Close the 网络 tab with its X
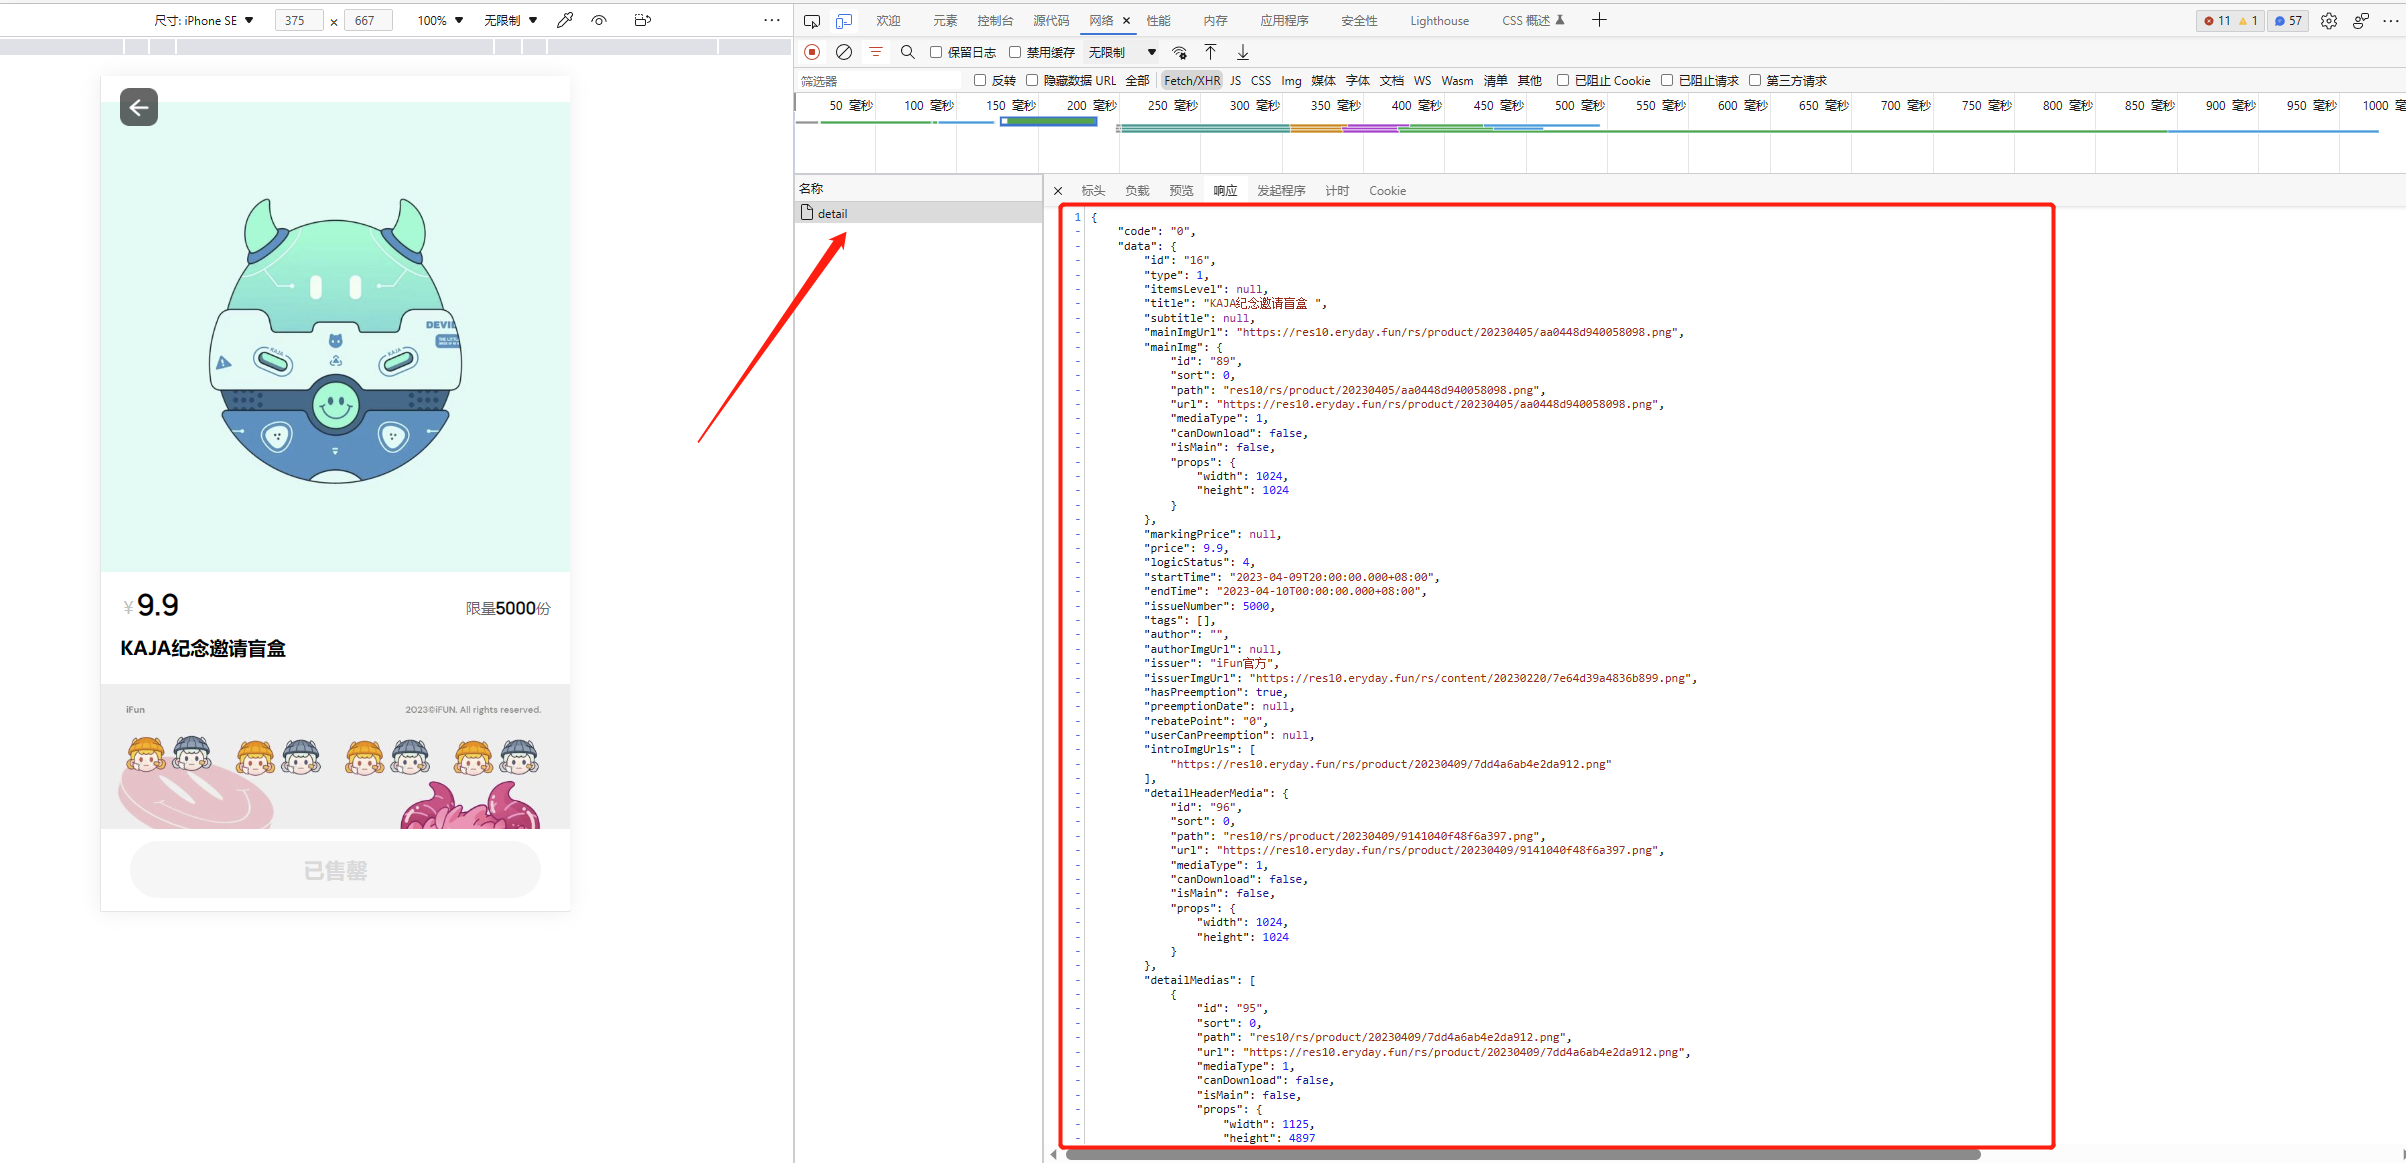 coord(1126,21)
